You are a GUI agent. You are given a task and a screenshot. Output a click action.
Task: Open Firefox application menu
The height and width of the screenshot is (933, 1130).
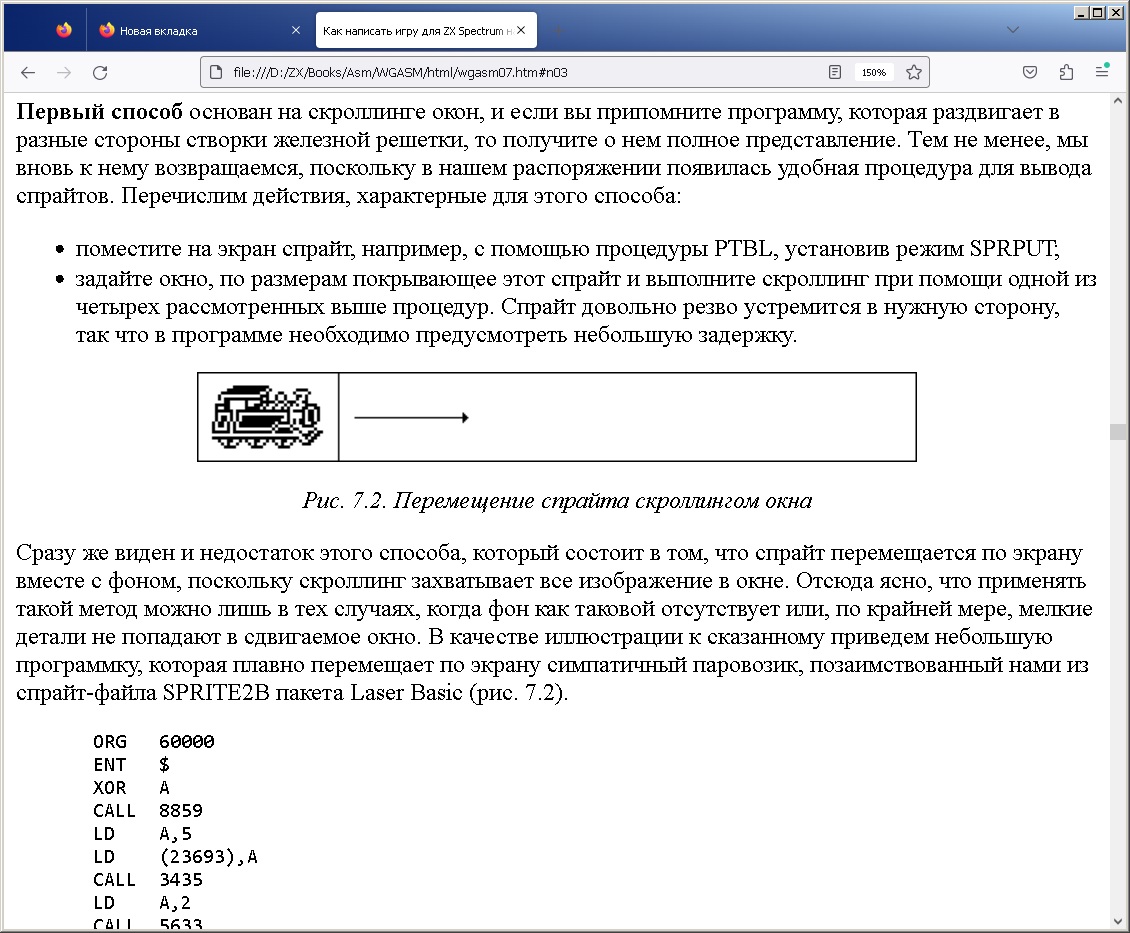[1102, 71]
